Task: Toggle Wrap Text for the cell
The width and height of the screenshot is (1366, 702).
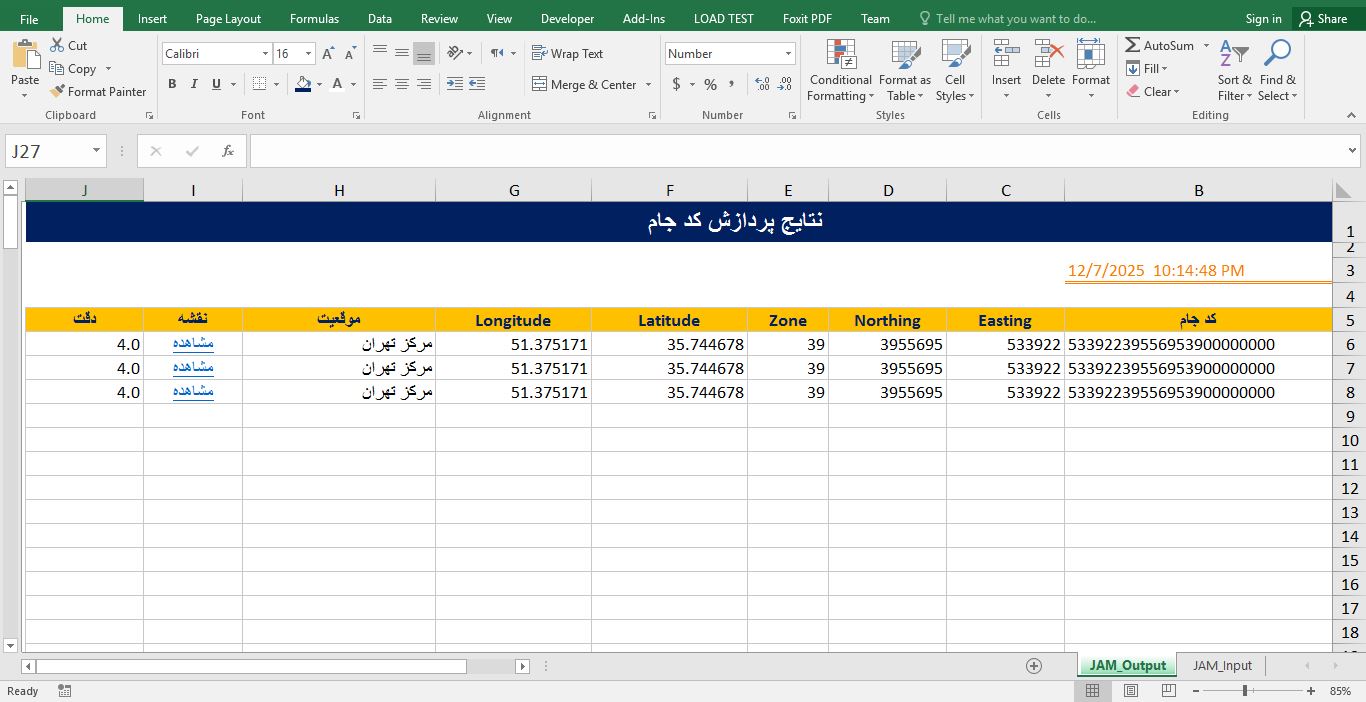Action: 567,54
